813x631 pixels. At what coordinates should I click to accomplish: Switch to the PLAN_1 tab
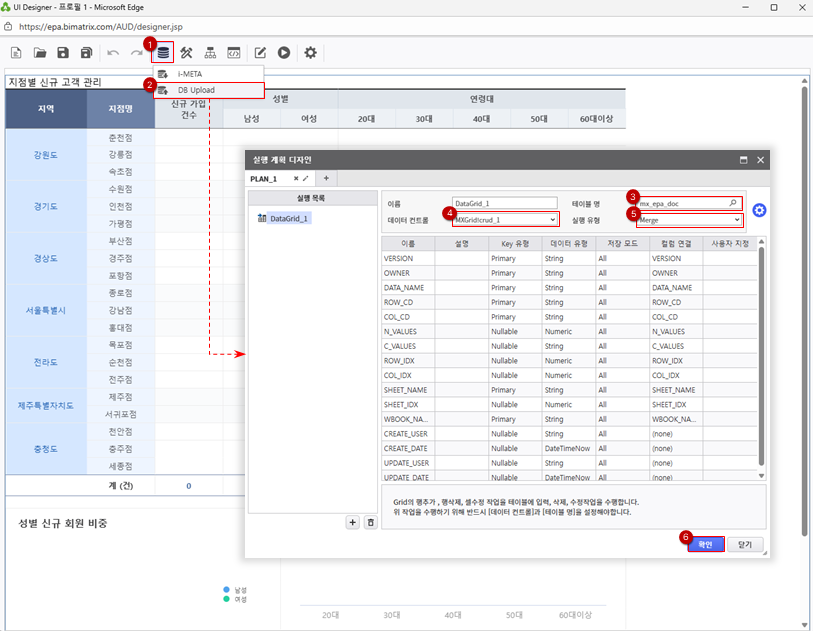[264, 178]
